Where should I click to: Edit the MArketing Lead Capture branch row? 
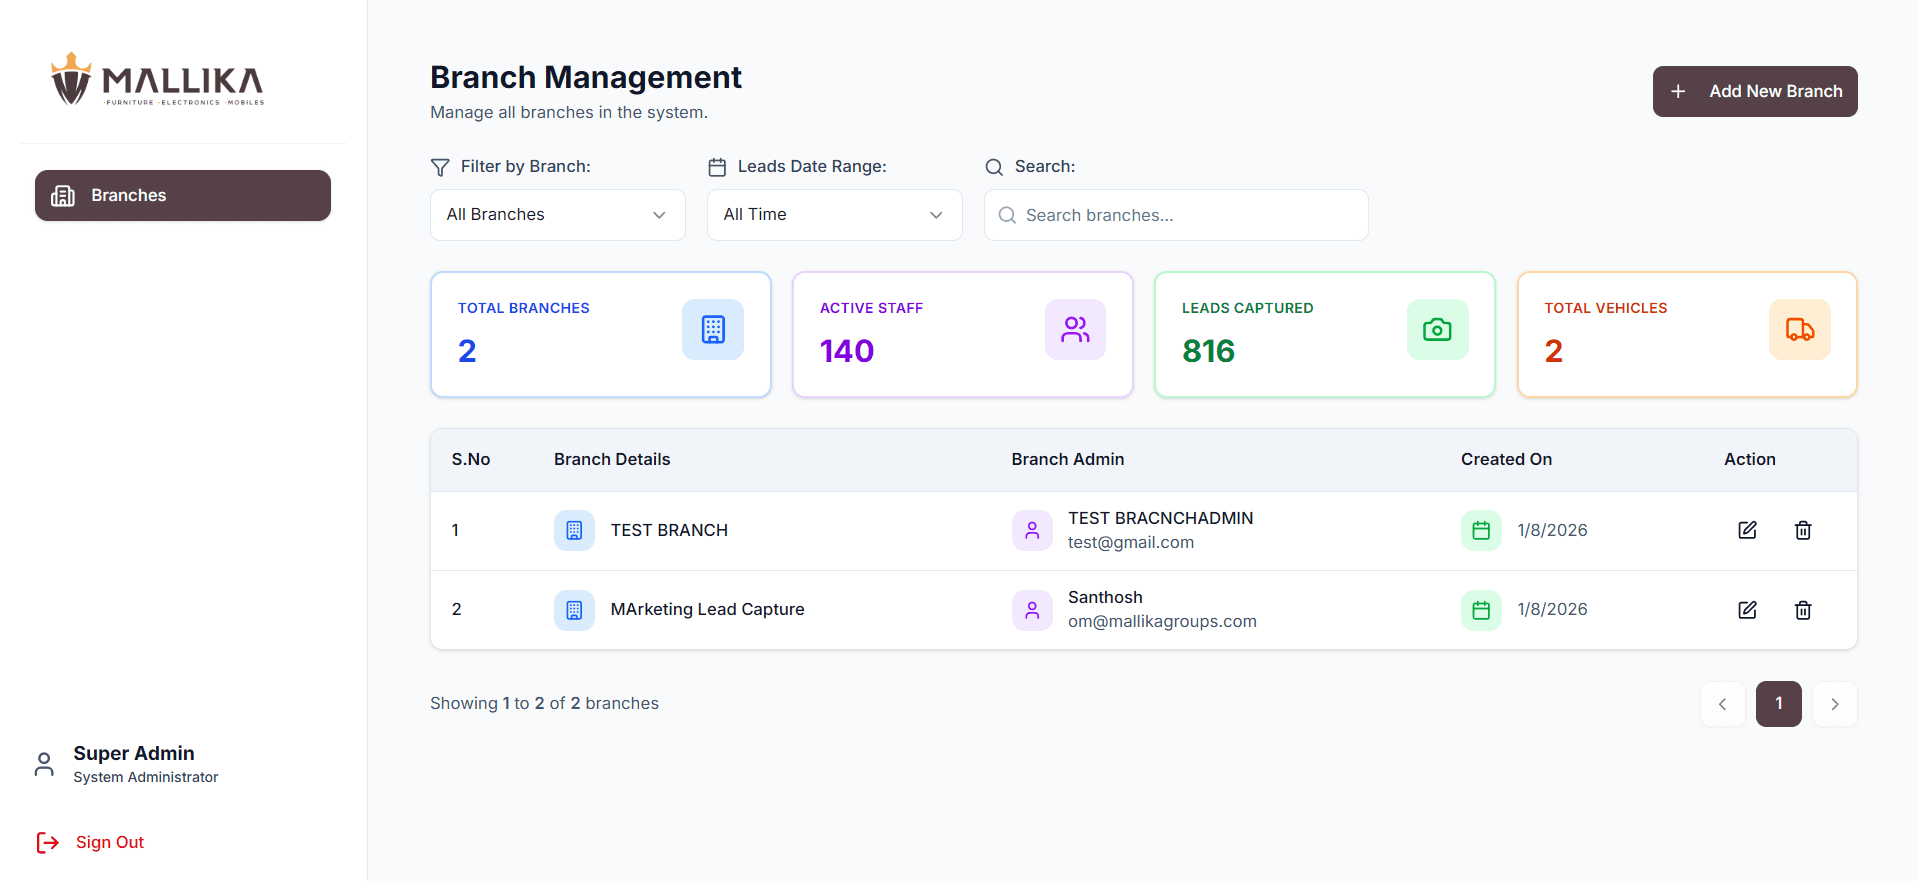tap(1747, 610)
